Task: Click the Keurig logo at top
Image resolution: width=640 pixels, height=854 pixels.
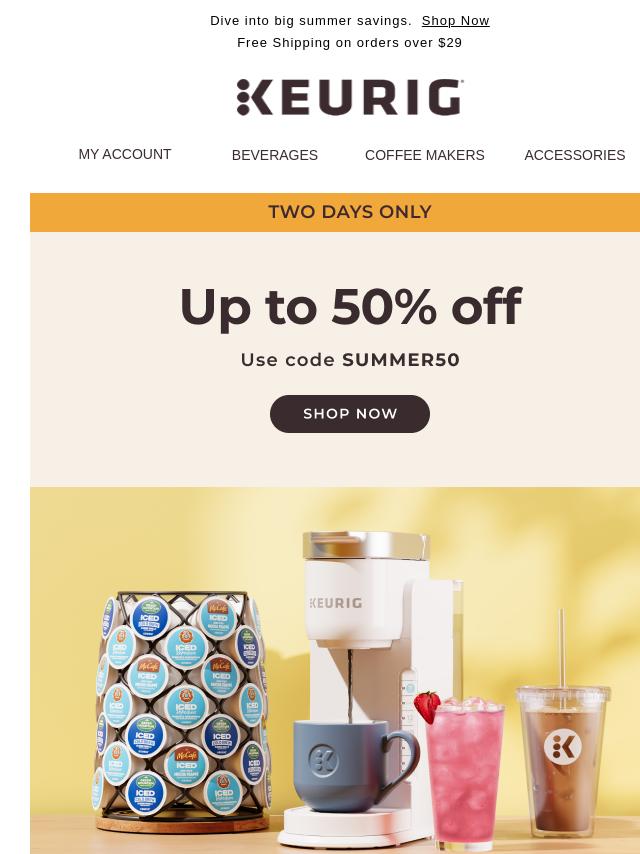Action: [350, 97]
